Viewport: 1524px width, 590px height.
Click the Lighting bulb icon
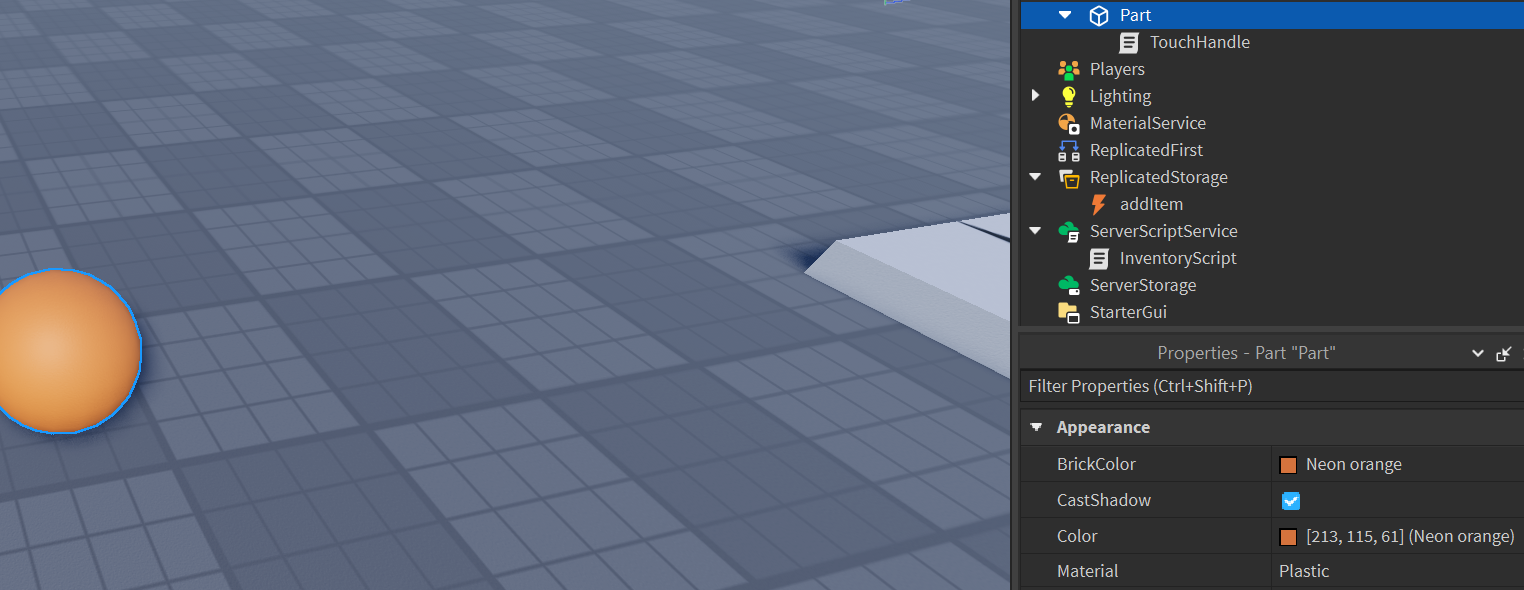[1068, 95]
